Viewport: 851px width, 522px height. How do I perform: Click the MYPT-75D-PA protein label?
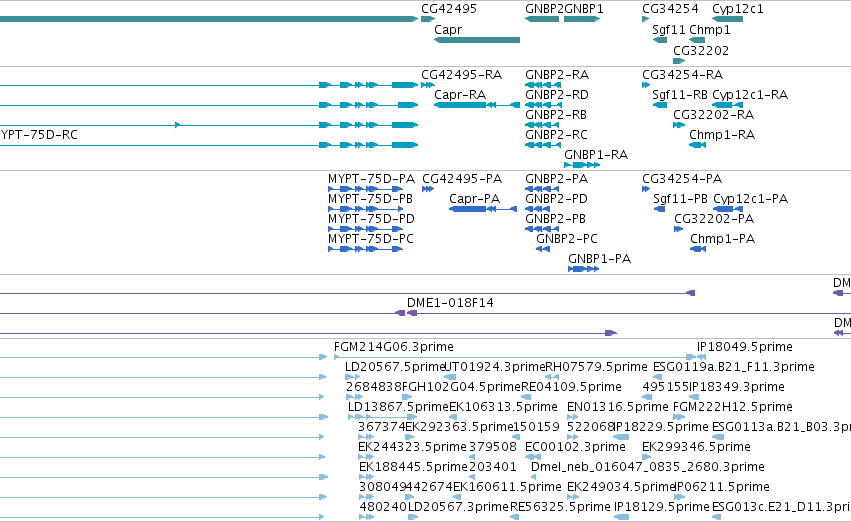coord(371,179)
